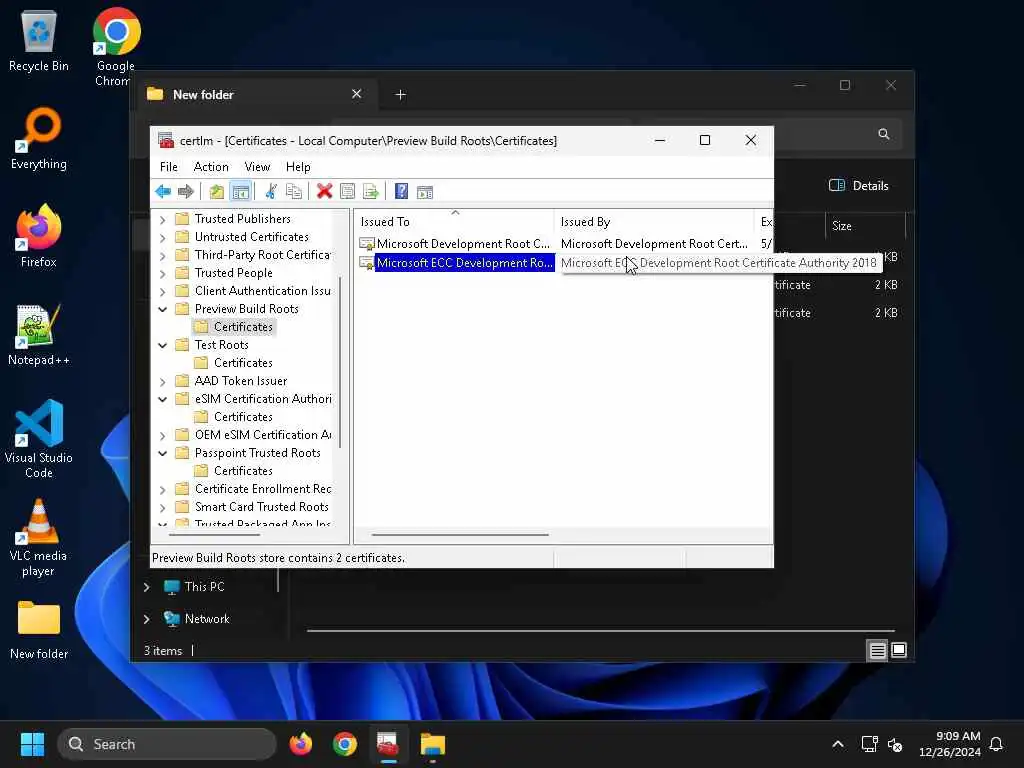This screenshot has height=768, width=1024.
Task: Open Help with blue question icon
Action: (402, 191)
